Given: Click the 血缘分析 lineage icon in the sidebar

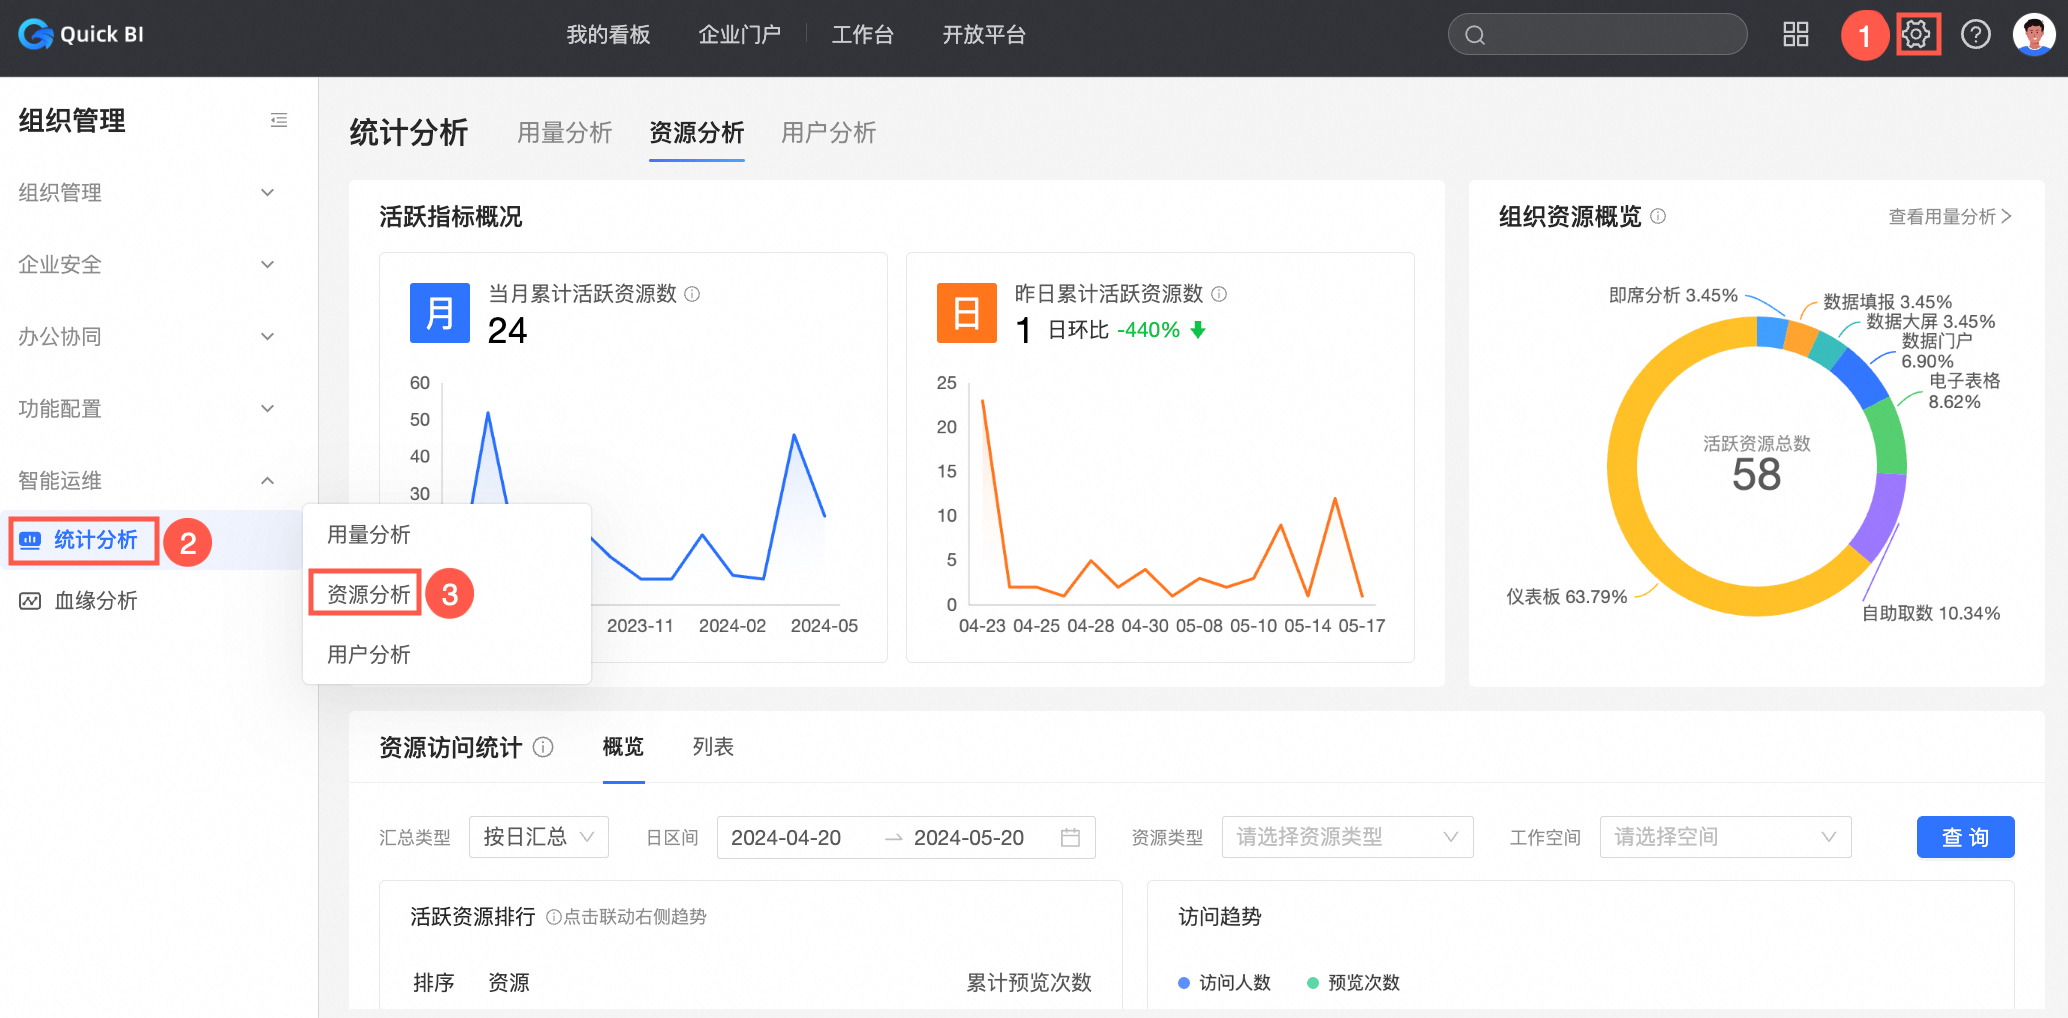Looking at the screenshot, I should coord(30,601).
